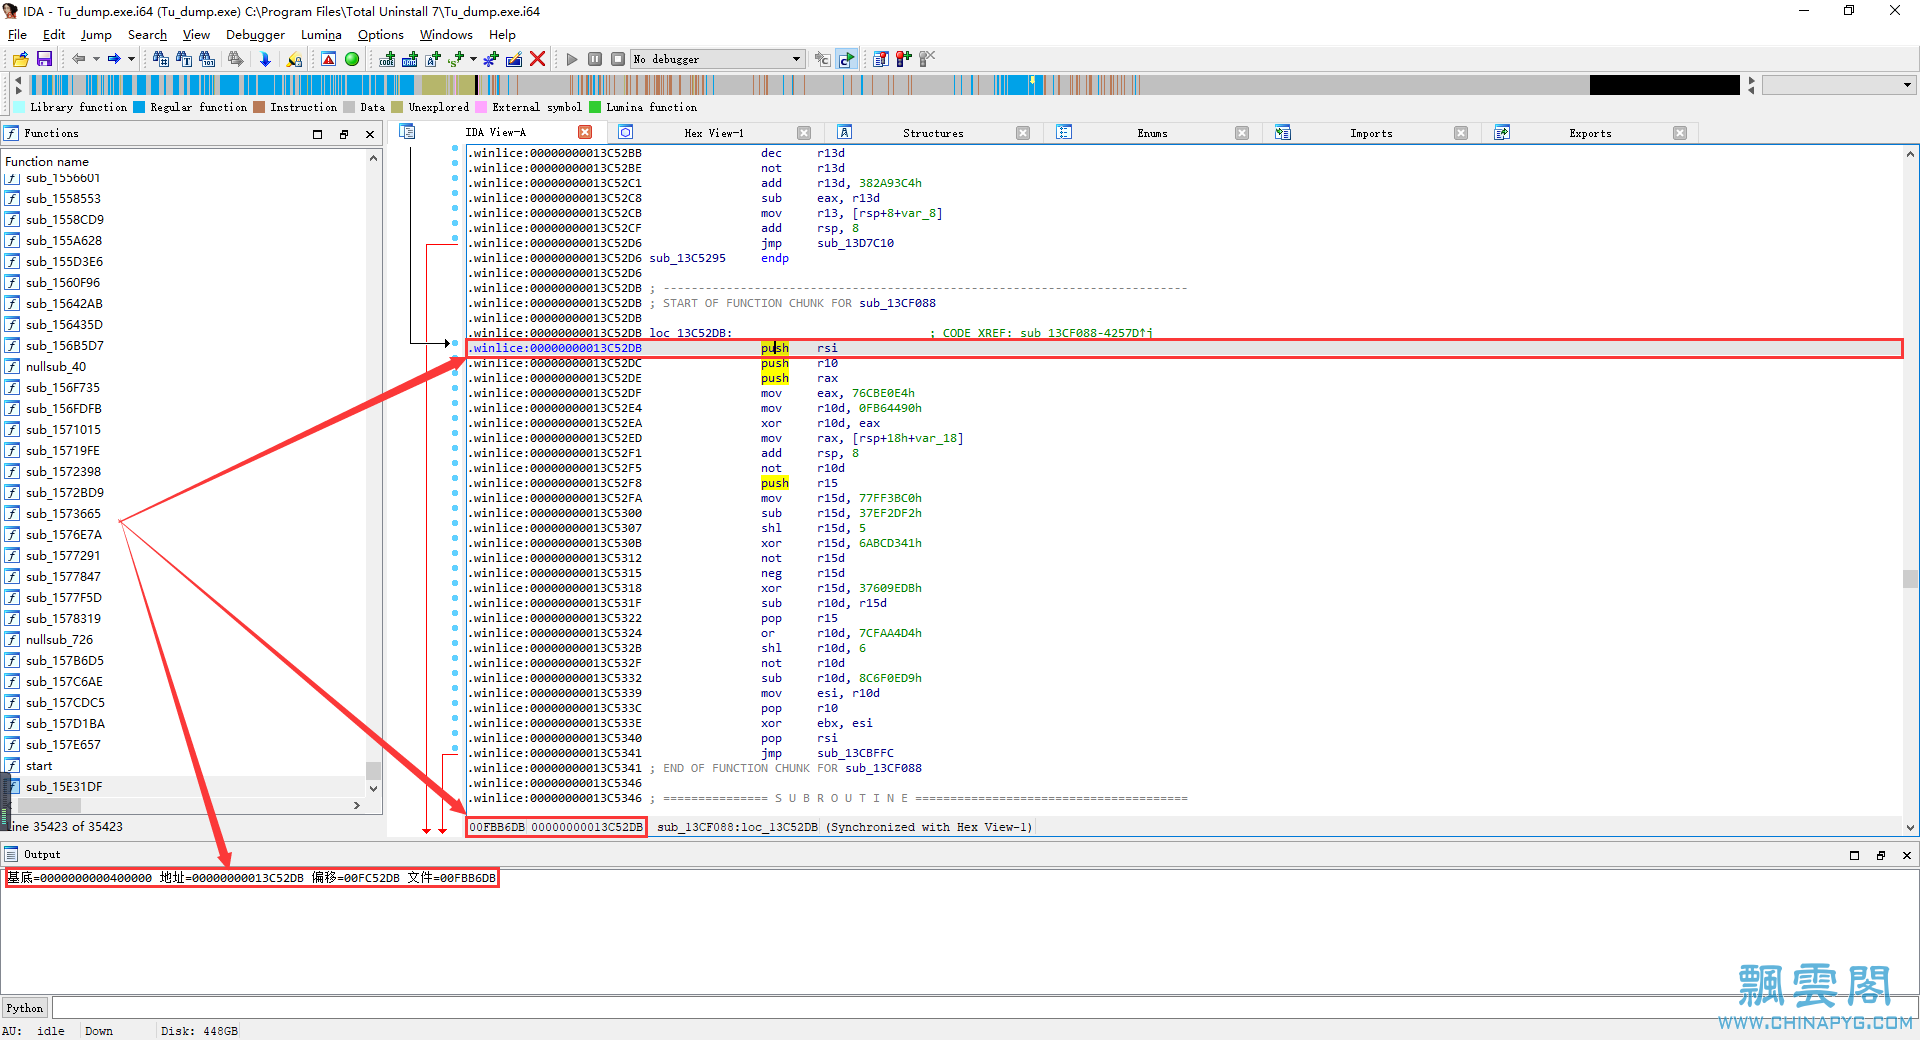Click the Function name column header
The image size is (1920, 1040).
pyautogui.click(x=47, y=161)
